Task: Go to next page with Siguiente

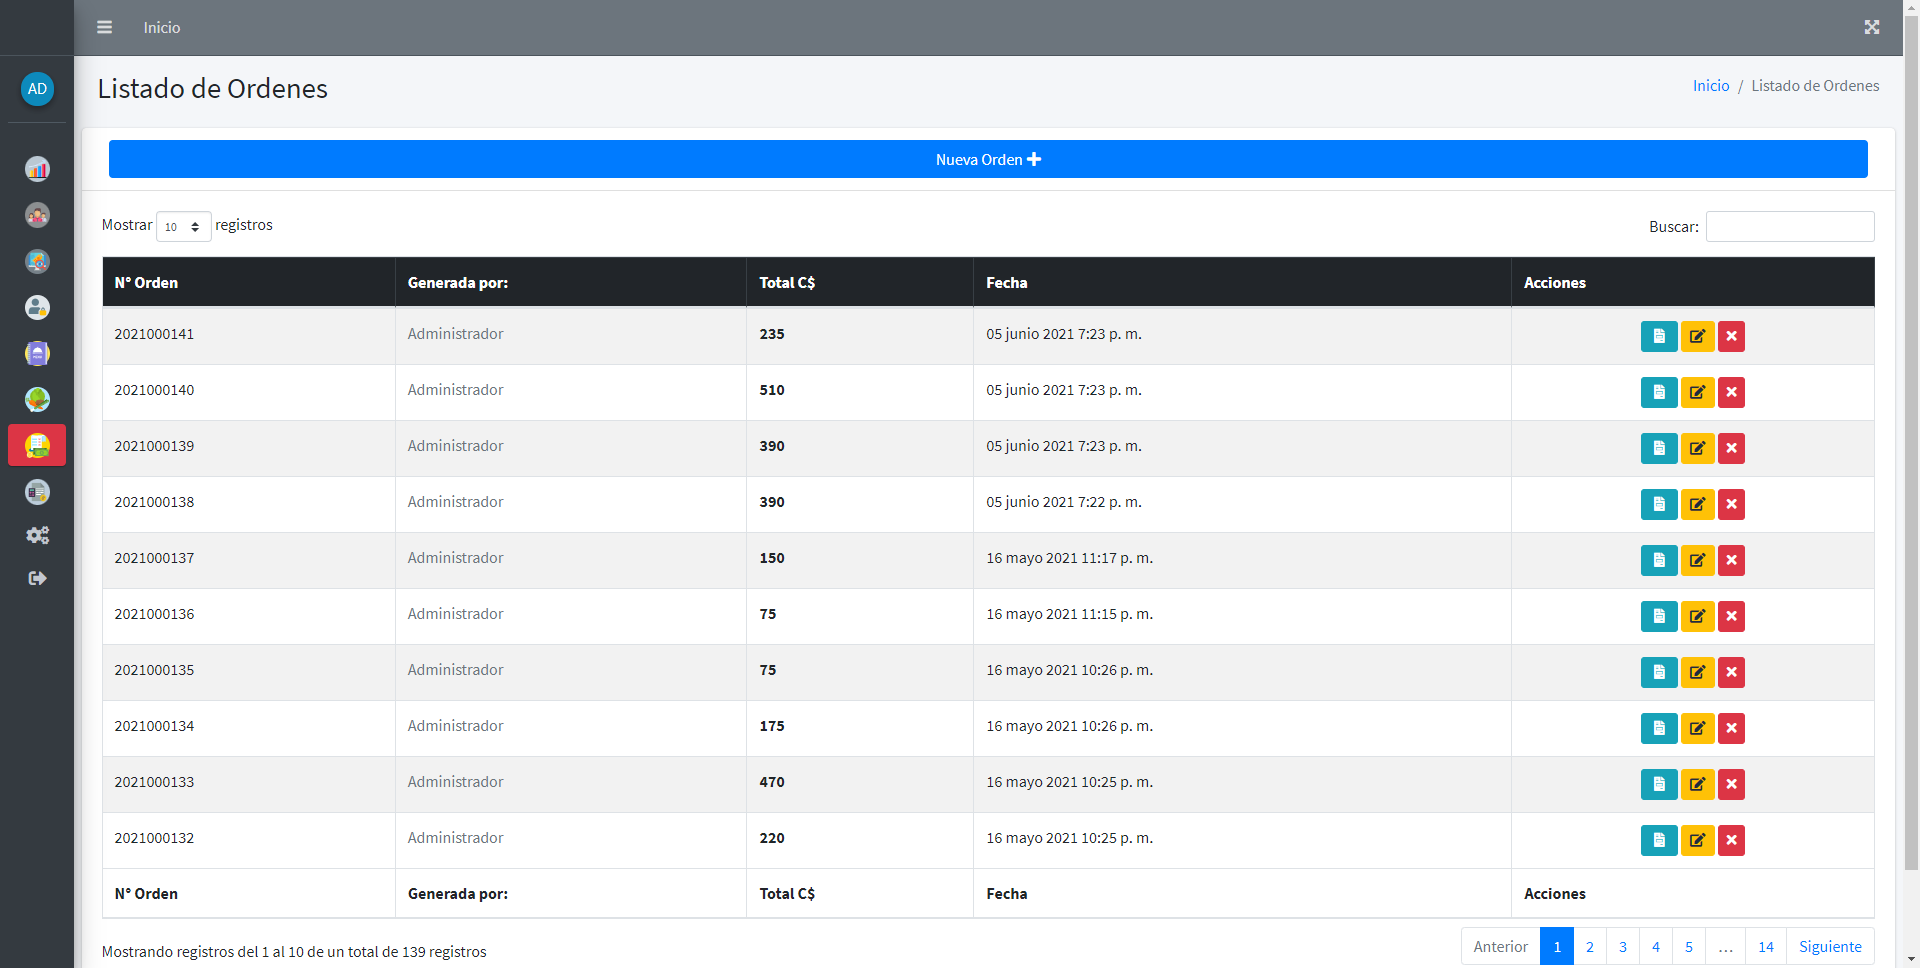Action: pos(1829,946)
